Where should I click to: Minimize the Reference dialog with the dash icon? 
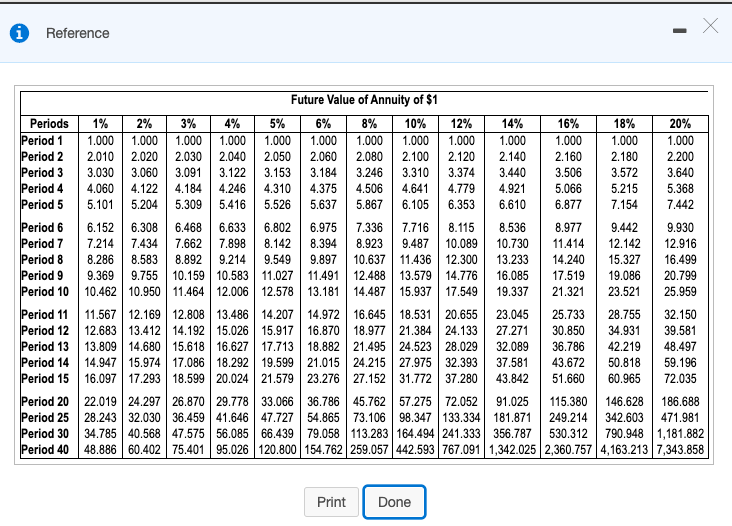coord(680,31)
